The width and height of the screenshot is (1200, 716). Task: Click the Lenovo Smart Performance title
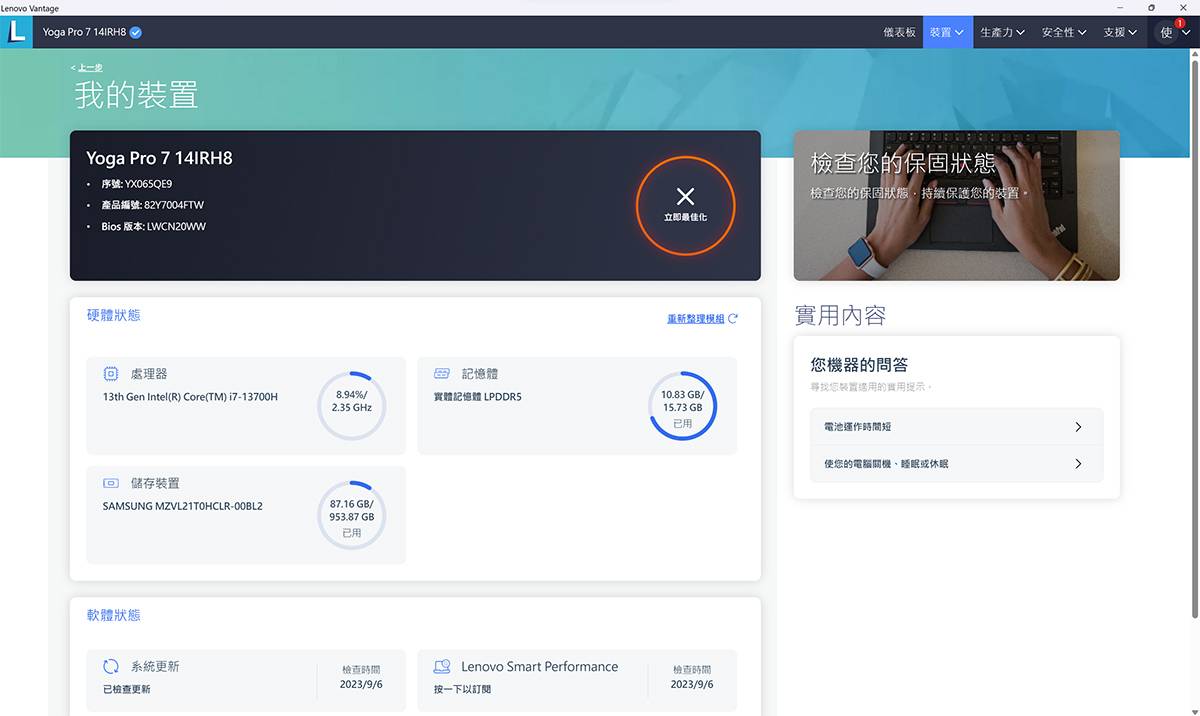tap(540, 666)
